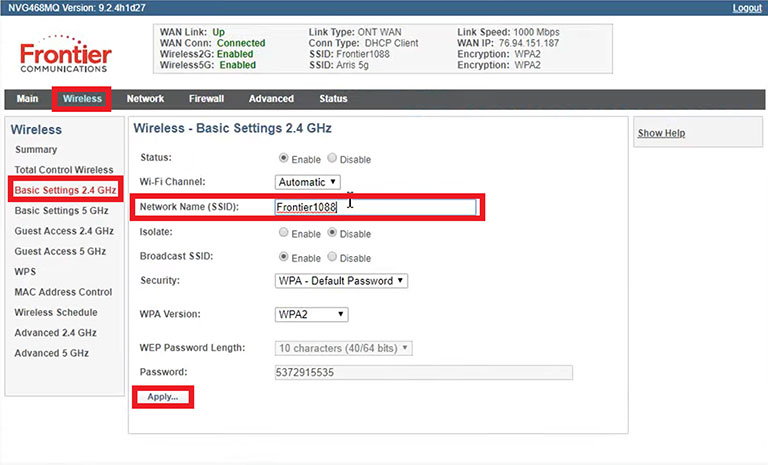Open Basic Settings 5 GHz page
Viewport: 768px width, 465px height.
pos(61,211)
